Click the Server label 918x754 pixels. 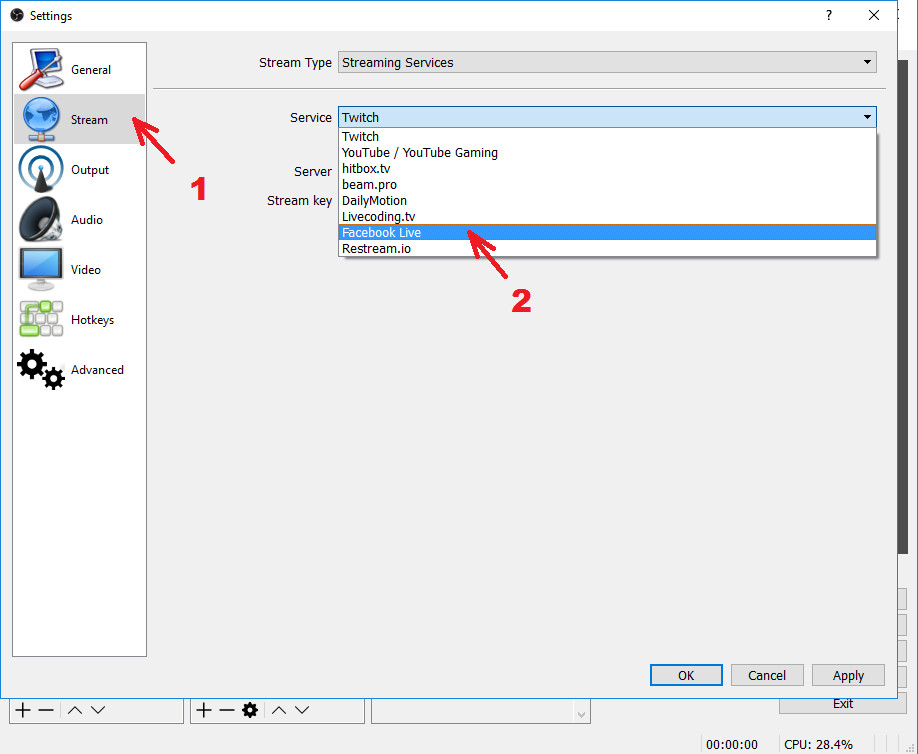pos(313,171)
